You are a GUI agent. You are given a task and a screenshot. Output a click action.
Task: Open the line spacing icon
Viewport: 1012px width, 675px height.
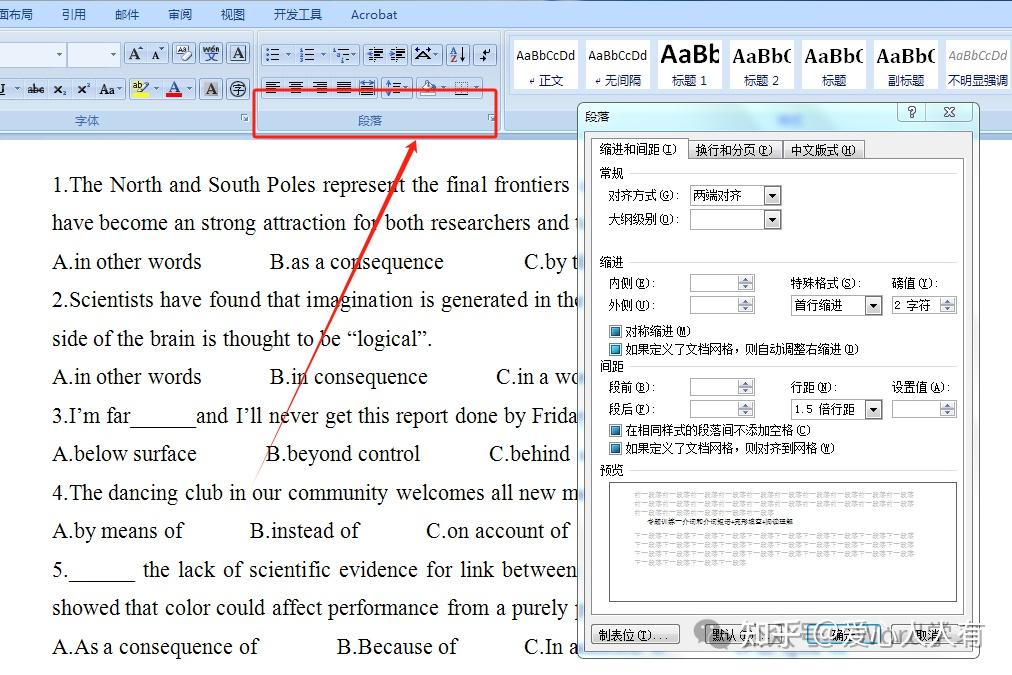[x=393, y=87]
